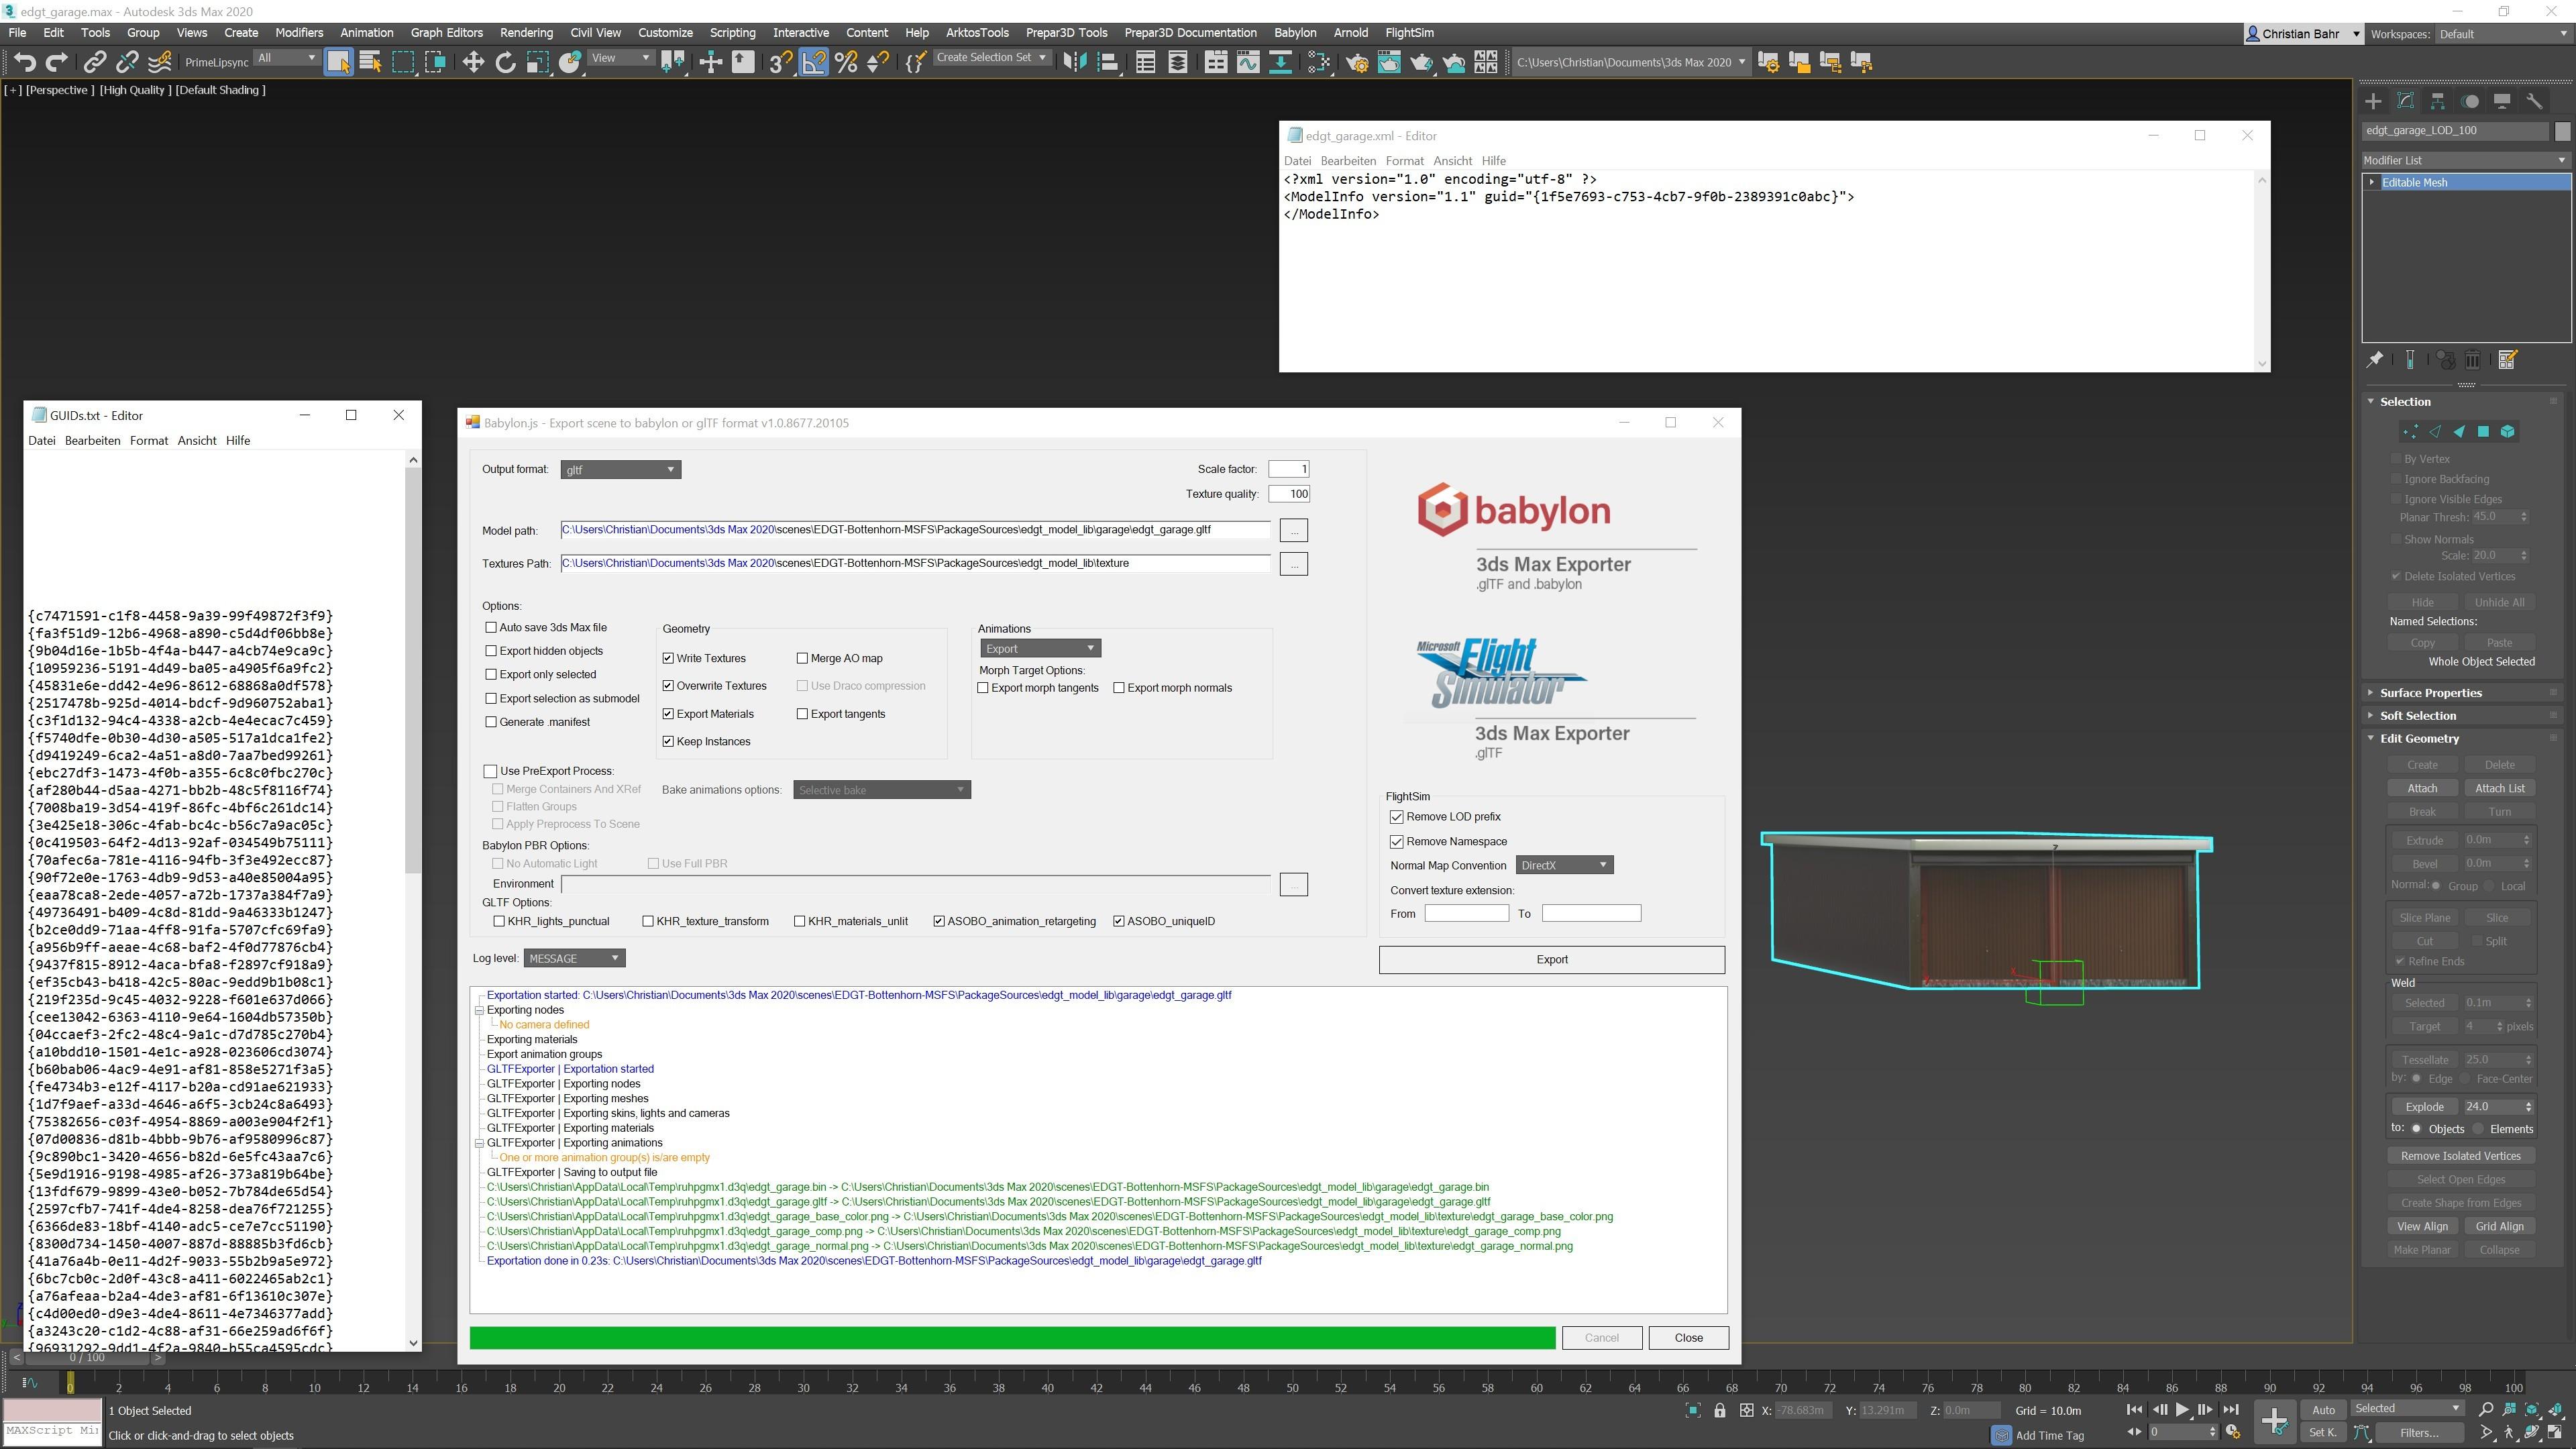Click the Unlink Selection broken chain icon
This screenshot has height=1449, width=2576.
click(x=127, y=62)
